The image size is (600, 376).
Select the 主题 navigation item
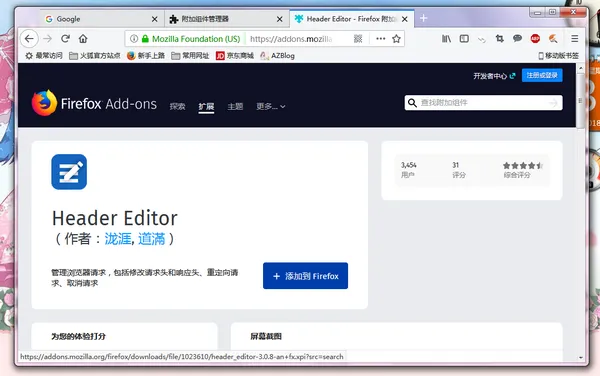click(235, 106)
